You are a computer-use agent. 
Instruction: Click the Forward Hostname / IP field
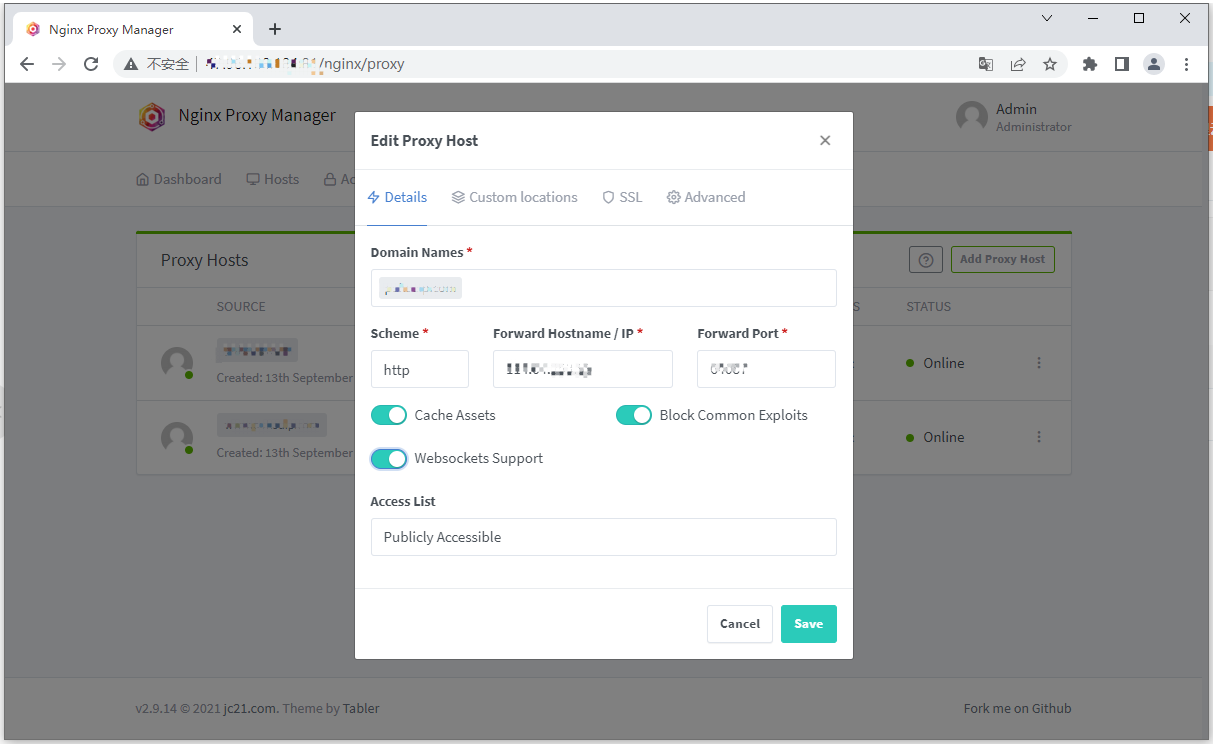click(x=582, y=369)
